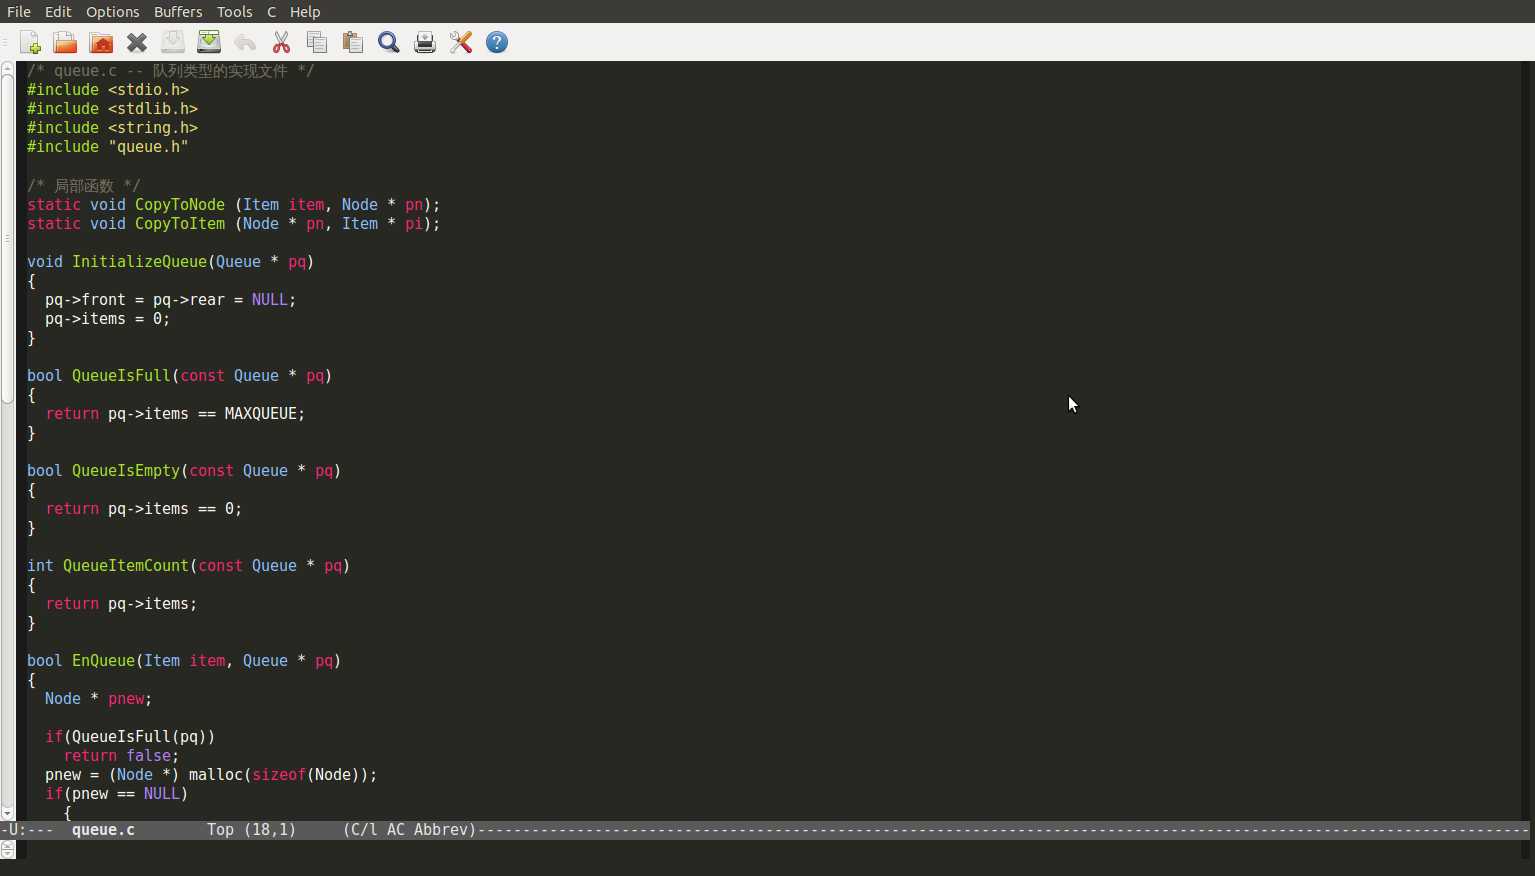Open the Edit menu
This screenshot has width=1535, height=876.
pos(58,12)
